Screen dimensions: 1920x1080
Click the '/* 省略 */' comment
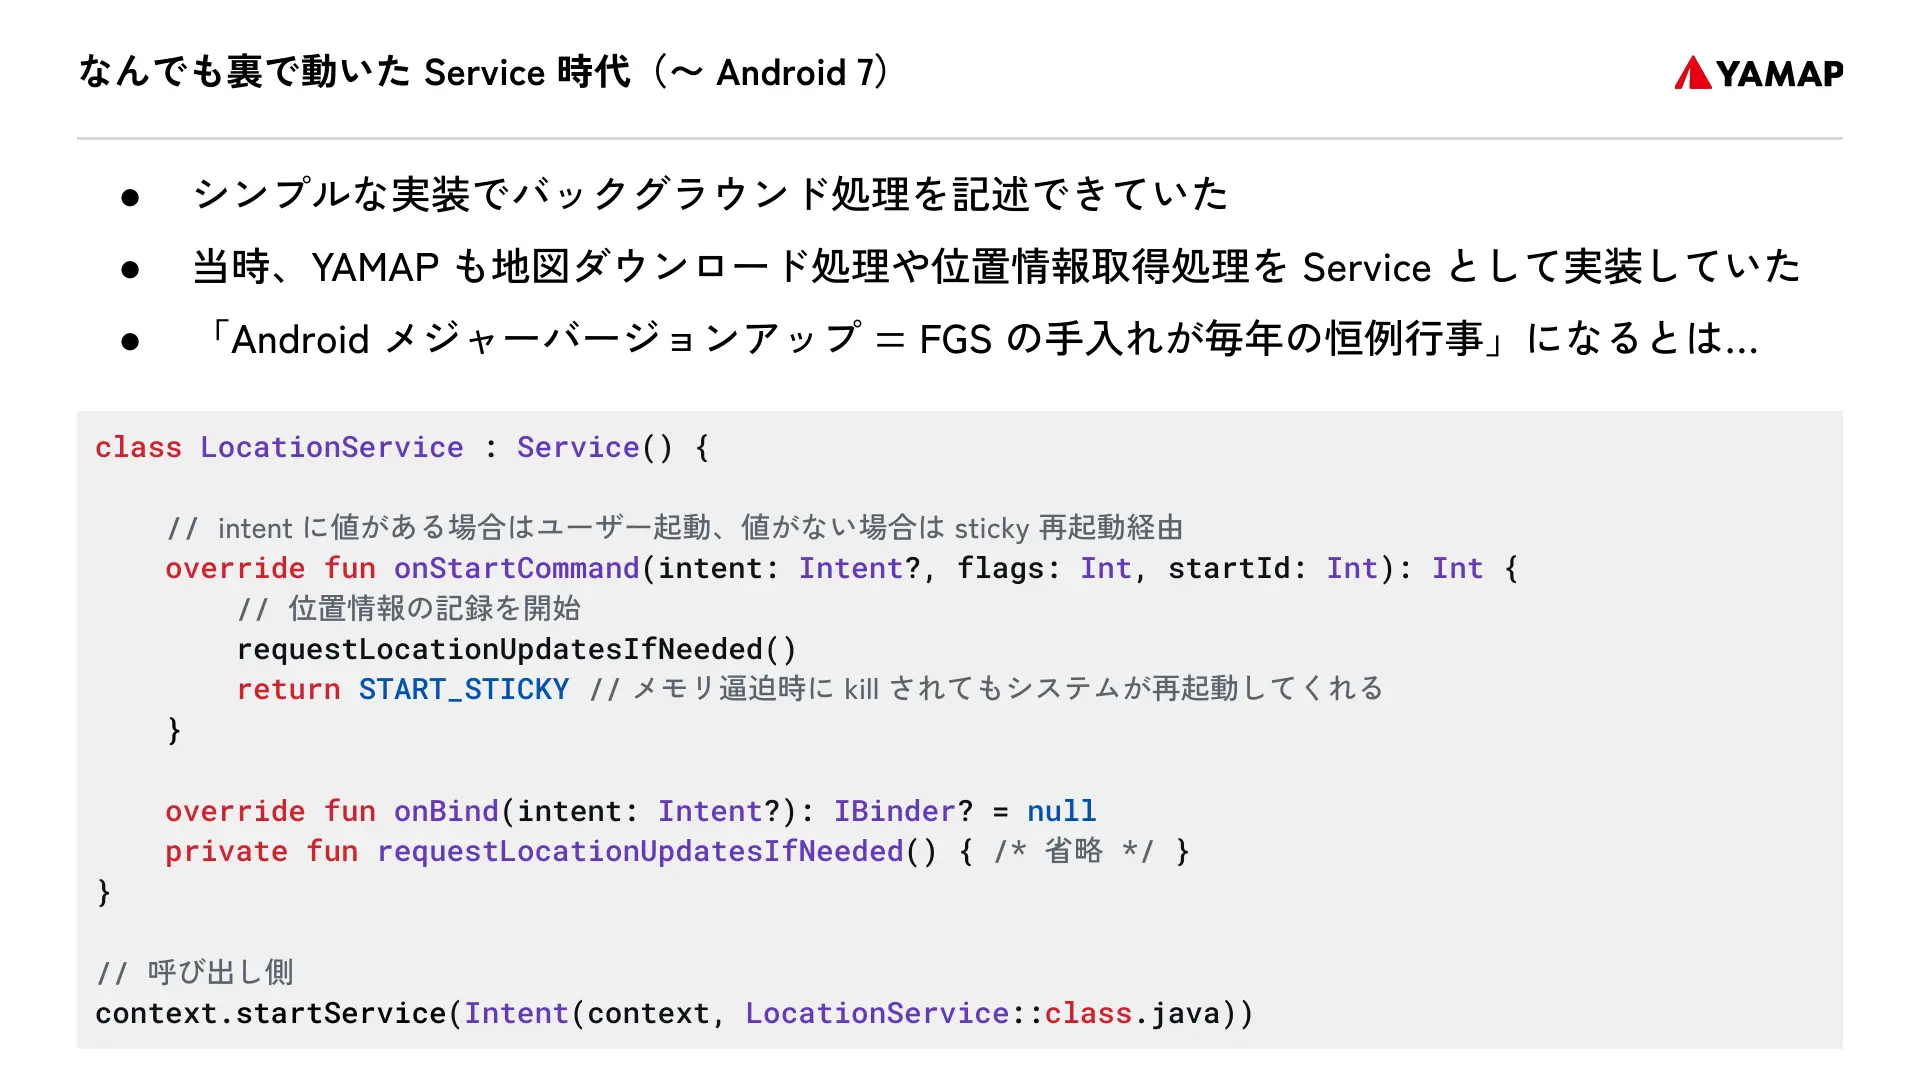[x=1074, y=851]
